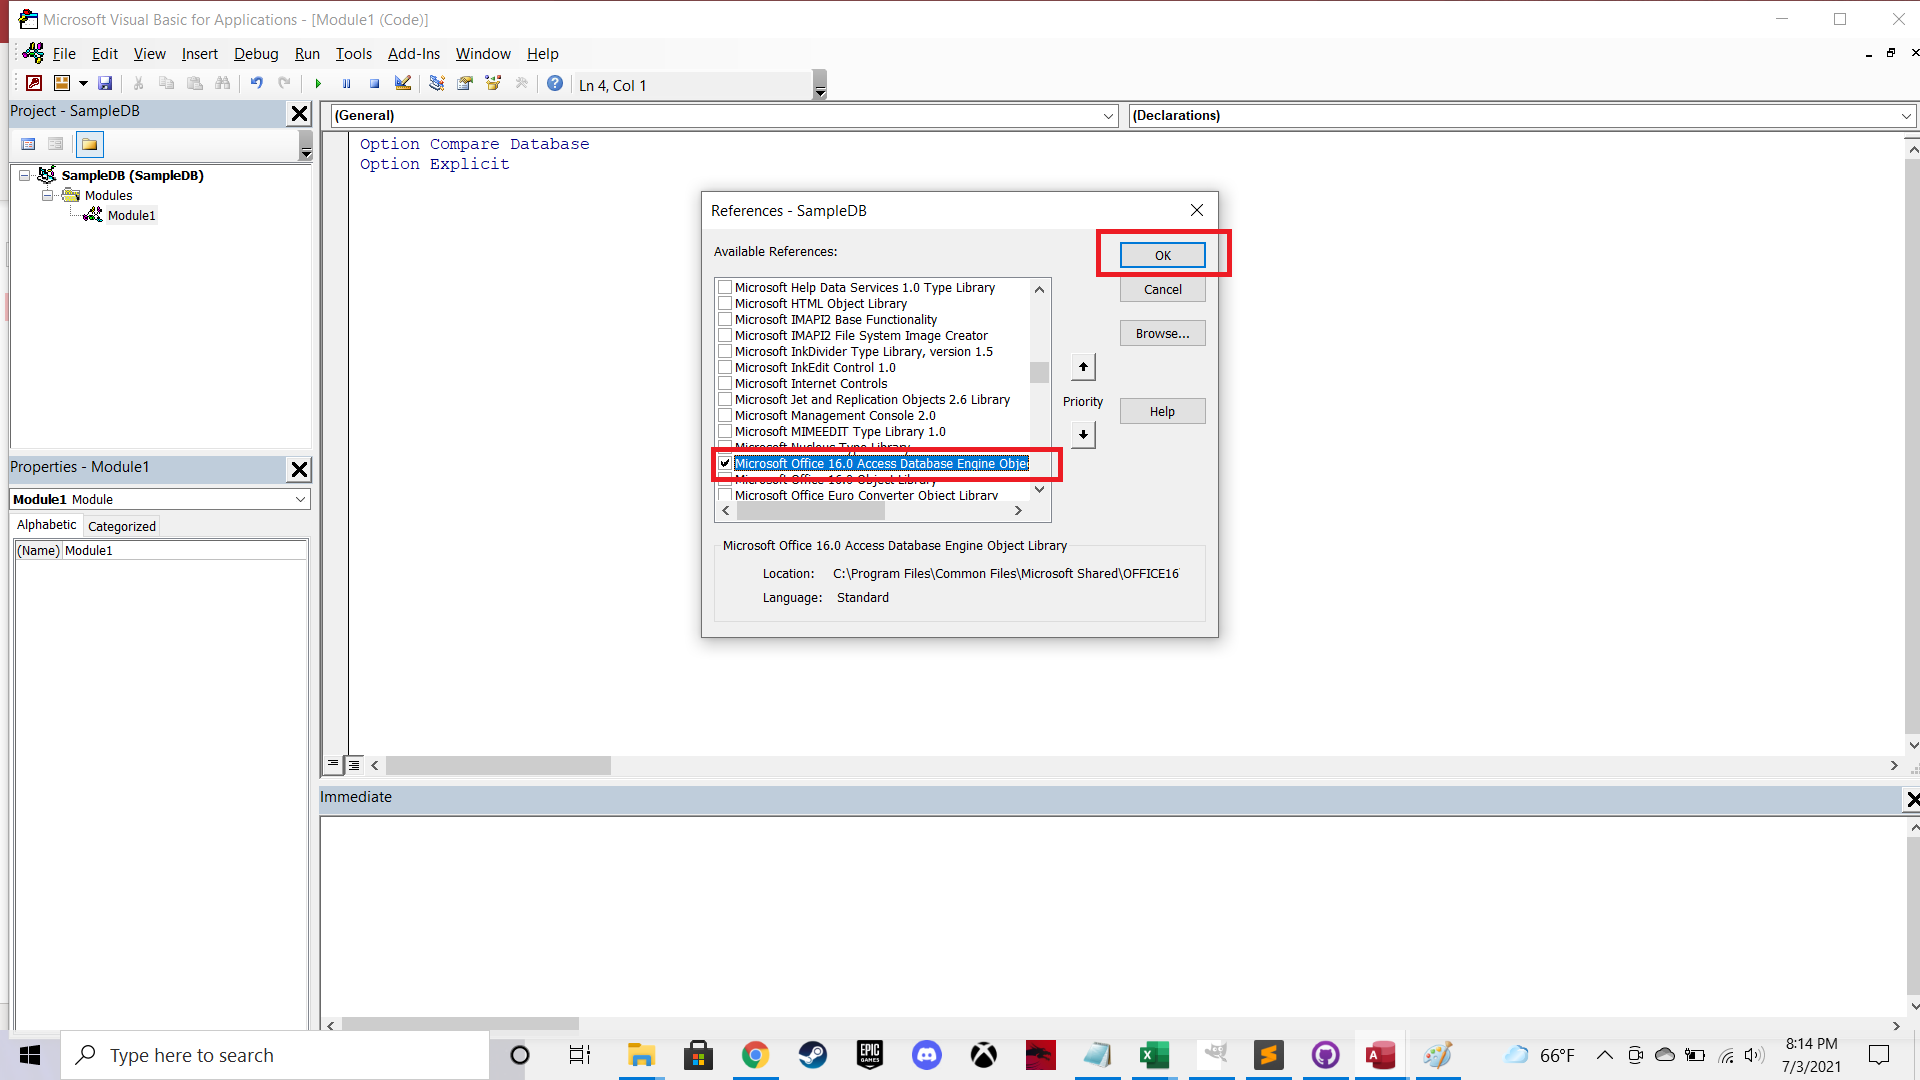
Task: Open the File menu
Action: [64, 54]
